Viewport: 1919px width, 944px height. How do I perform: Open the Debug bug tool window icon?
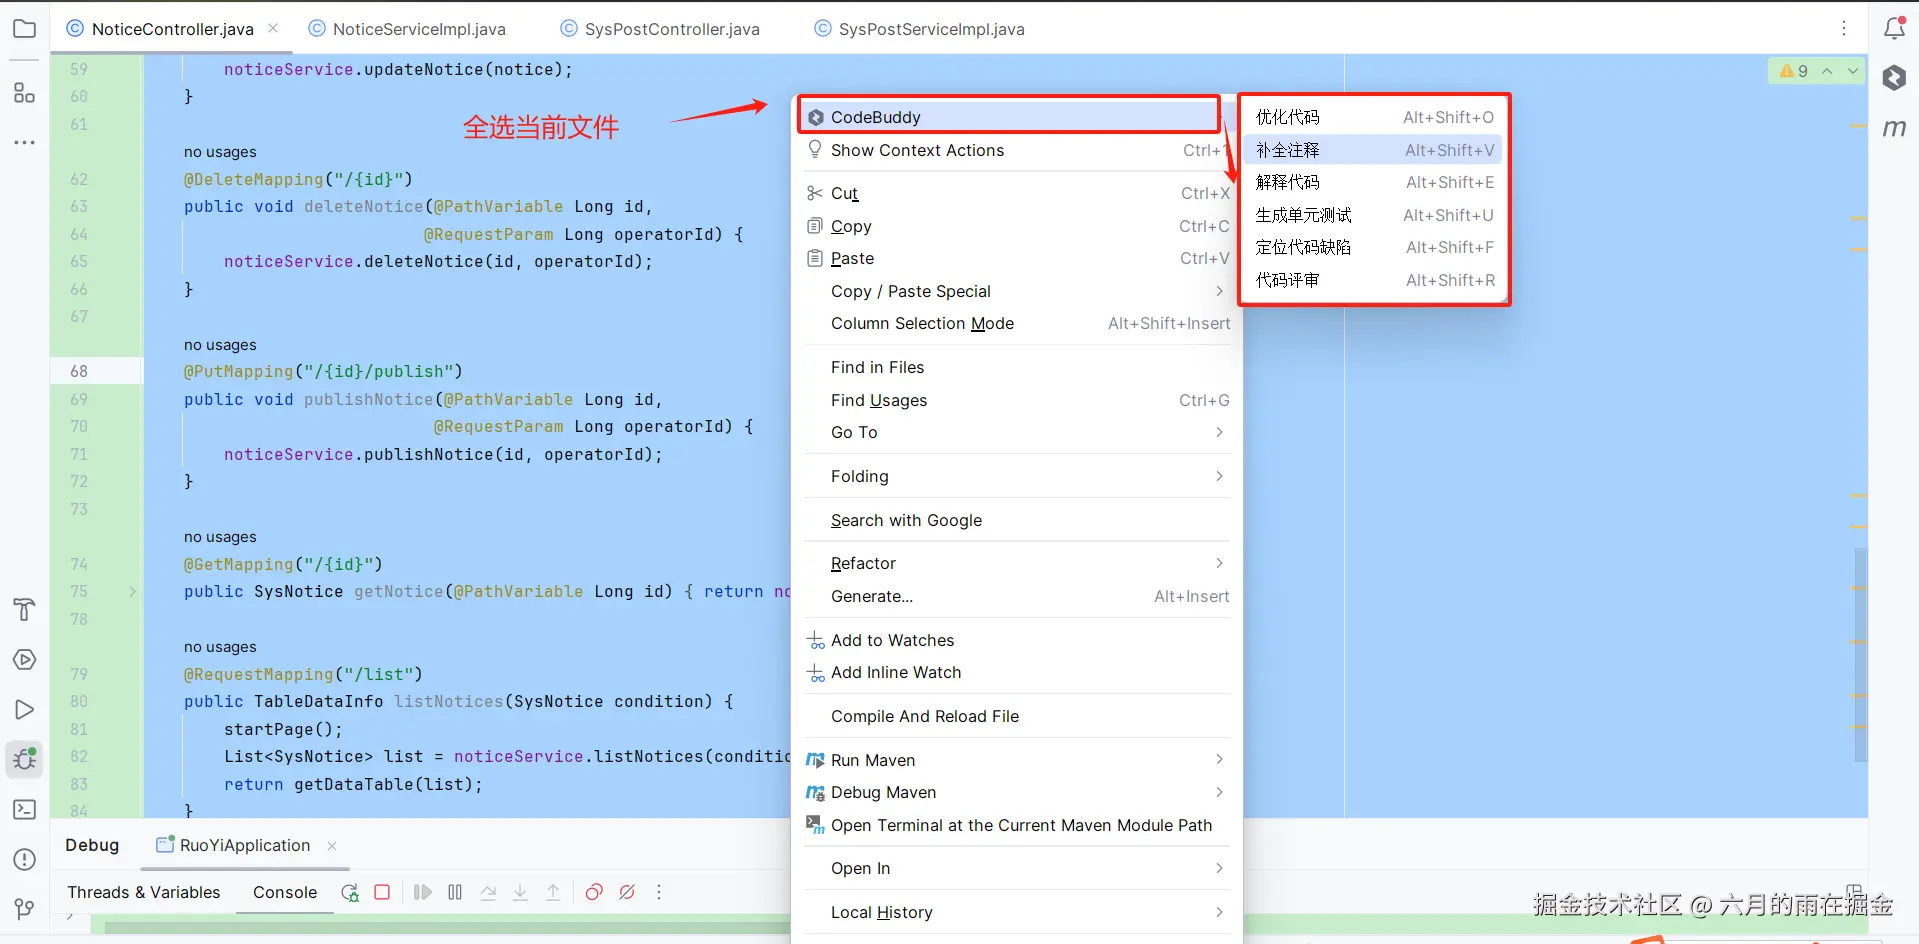pyautogui.click(x=24, y=760)
